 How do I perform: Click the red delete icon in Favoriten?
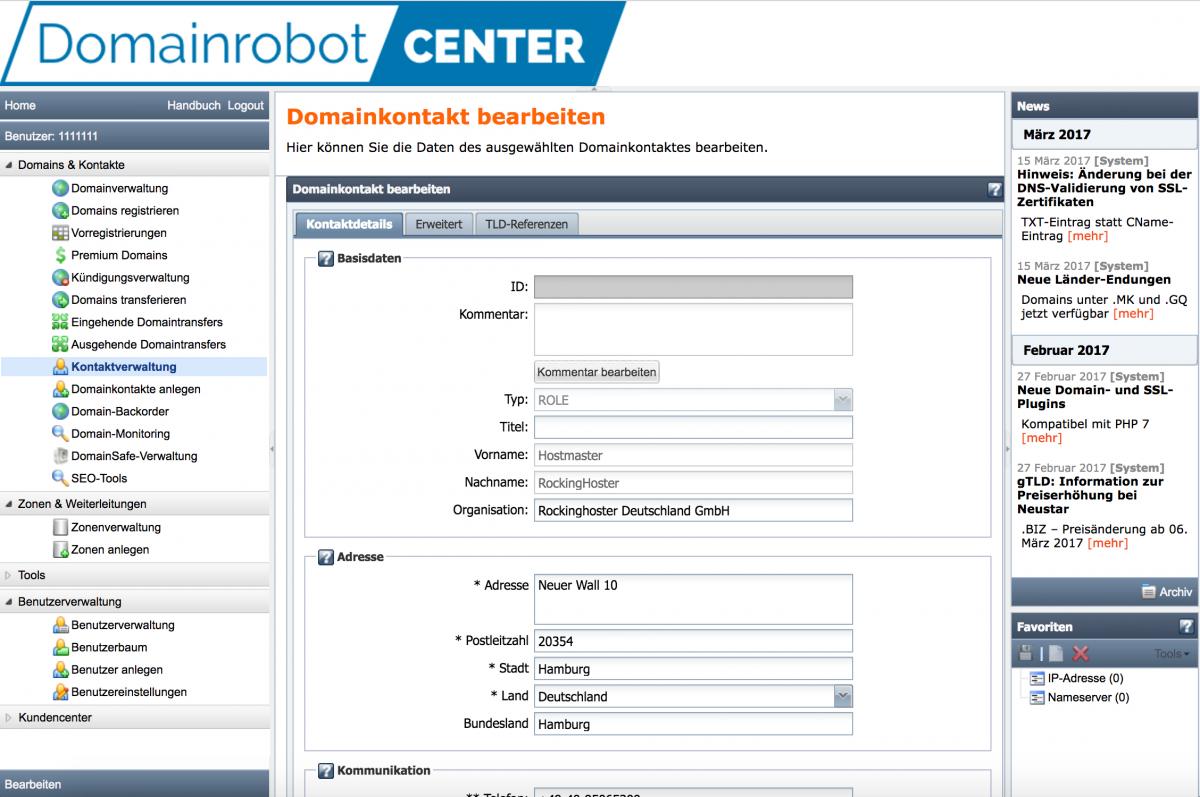pos(1080,654)
